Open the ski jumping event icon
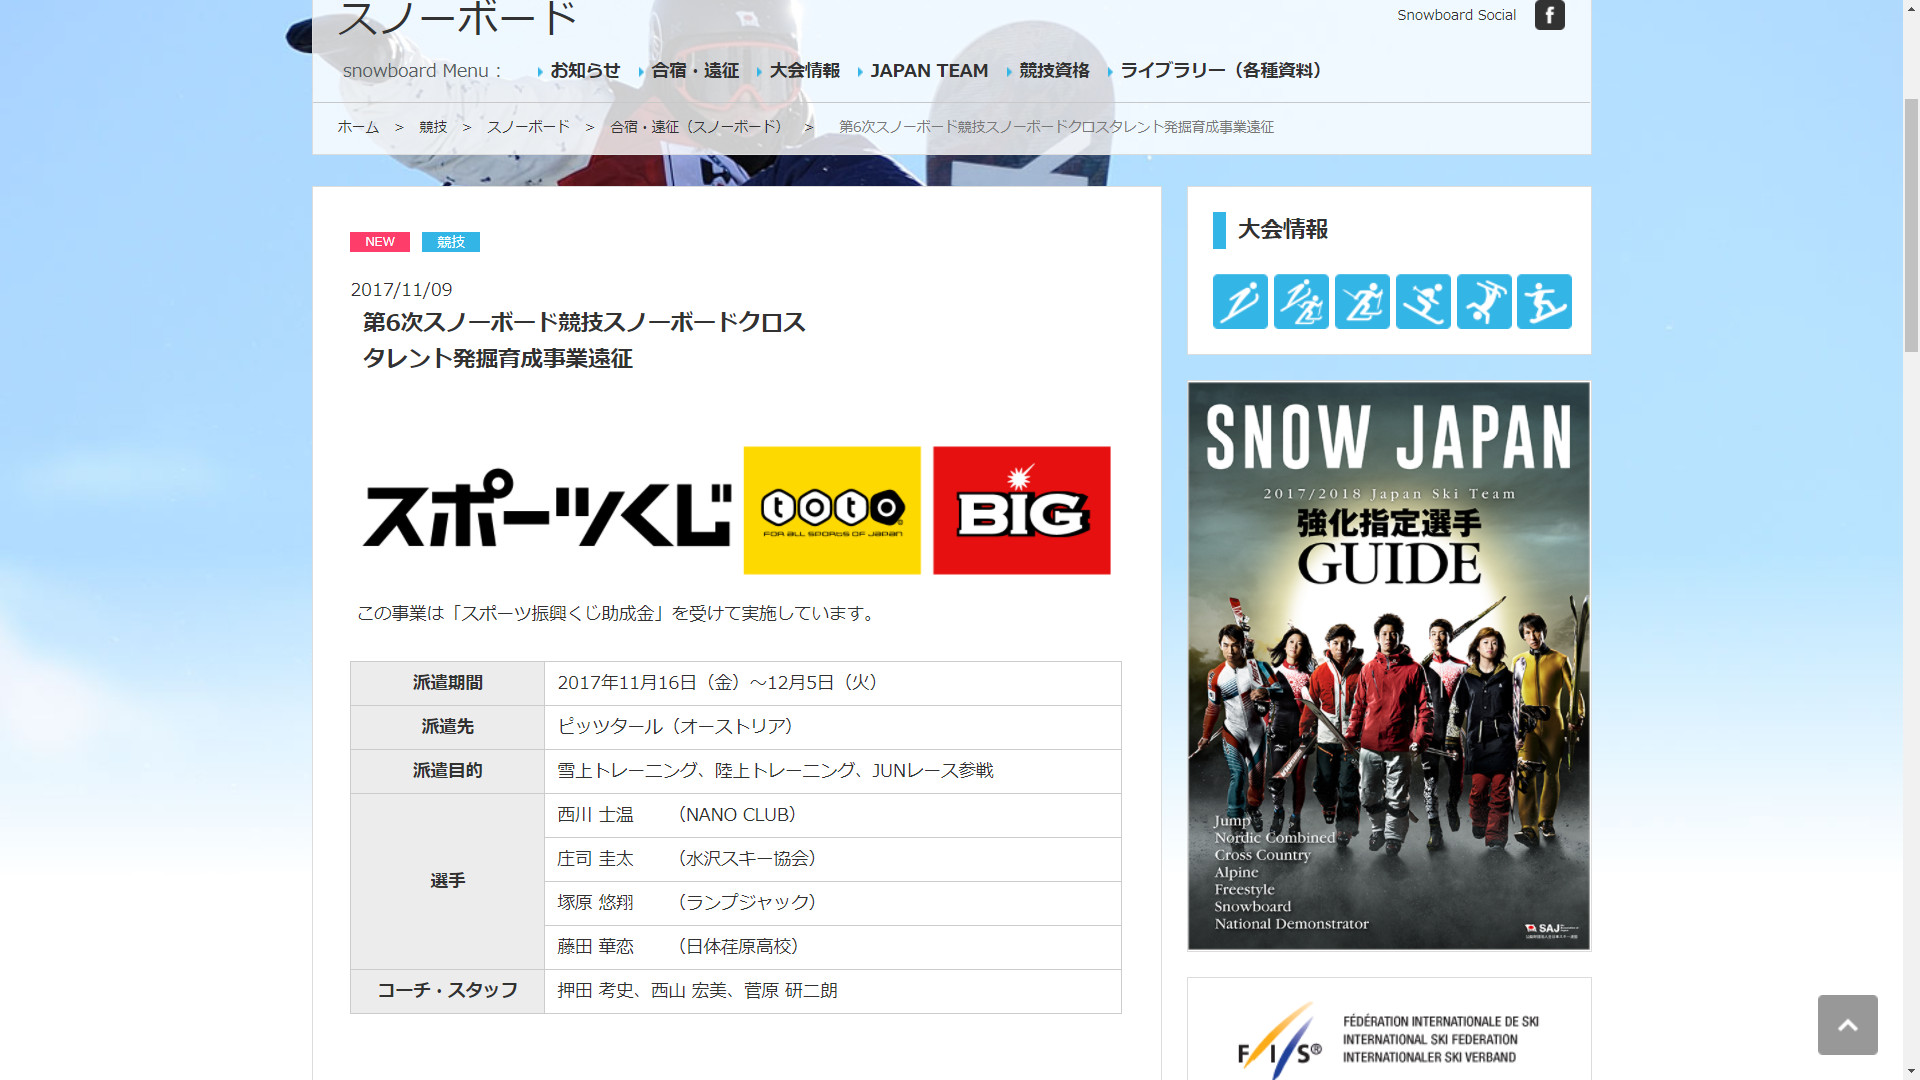The image size is (1920, 1080). point(1240,301)
